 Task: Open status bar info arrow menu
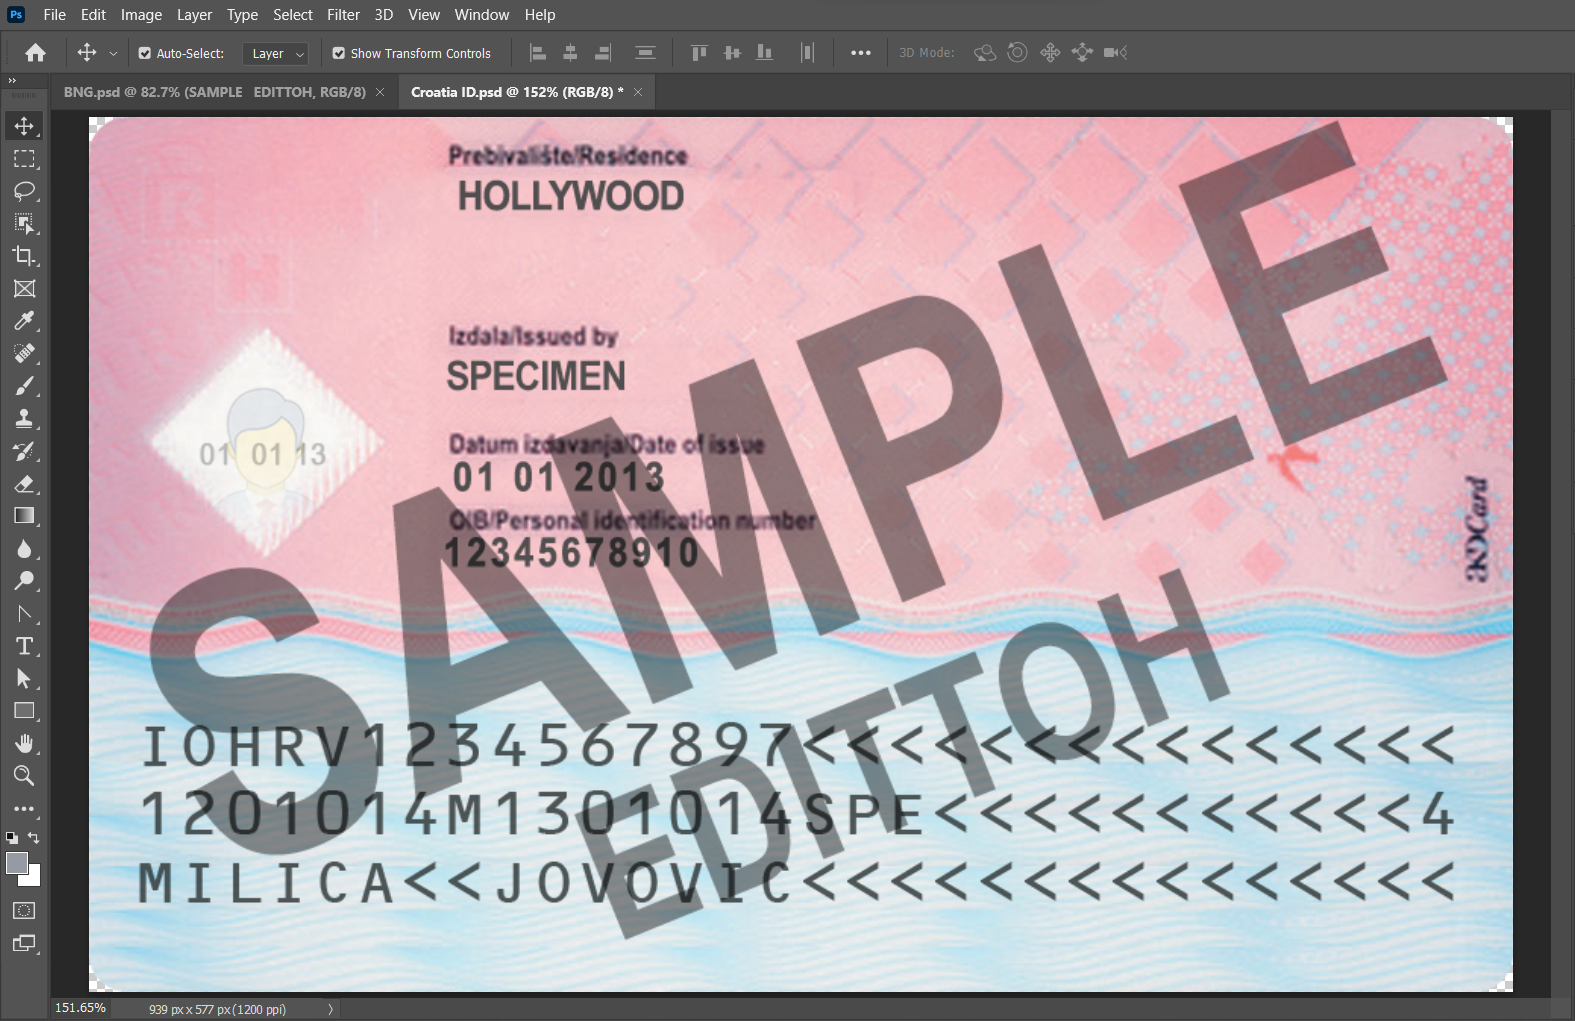(x=331, y=1009)
